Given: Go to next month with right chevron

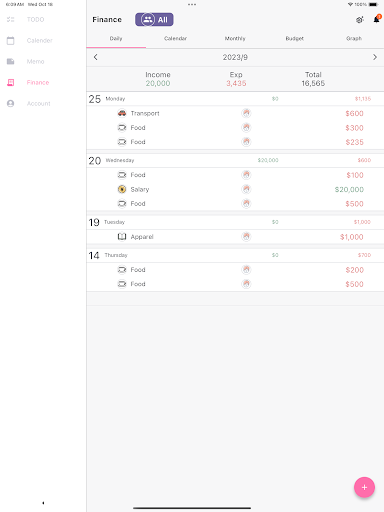Looking at the screenshot, I should coord(375,57).
